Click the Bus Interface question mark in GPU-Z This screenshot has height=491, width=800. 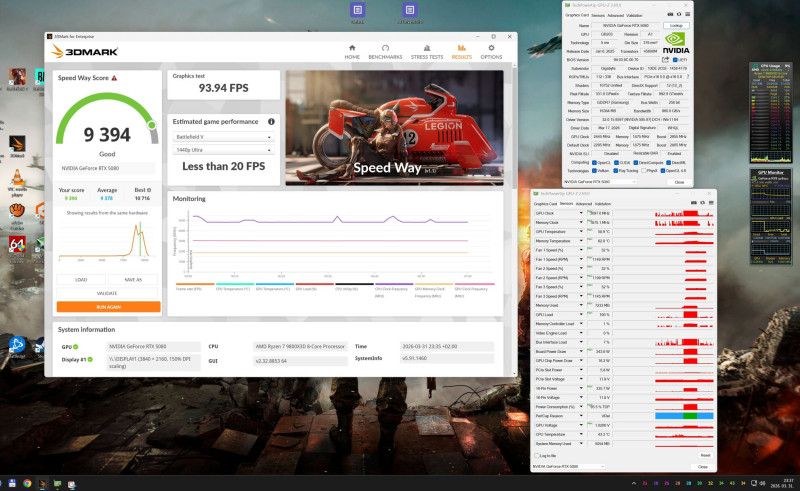pos(687,77)
